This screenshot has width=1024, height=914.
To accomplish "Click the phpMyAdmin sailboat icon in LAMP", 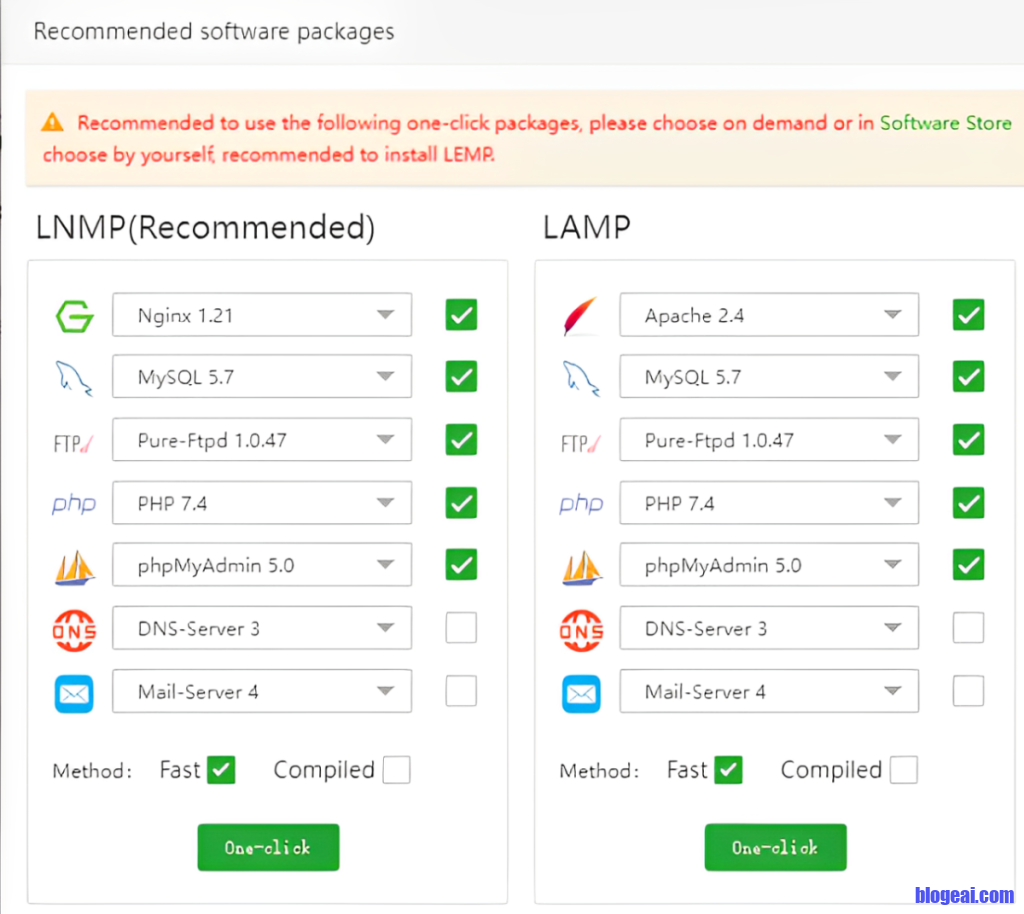I will [581, 566].
